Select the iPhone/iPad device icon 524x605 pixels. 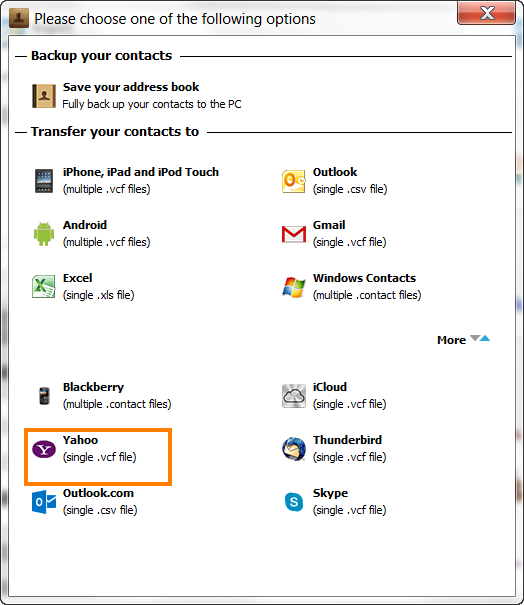point(44,181)
